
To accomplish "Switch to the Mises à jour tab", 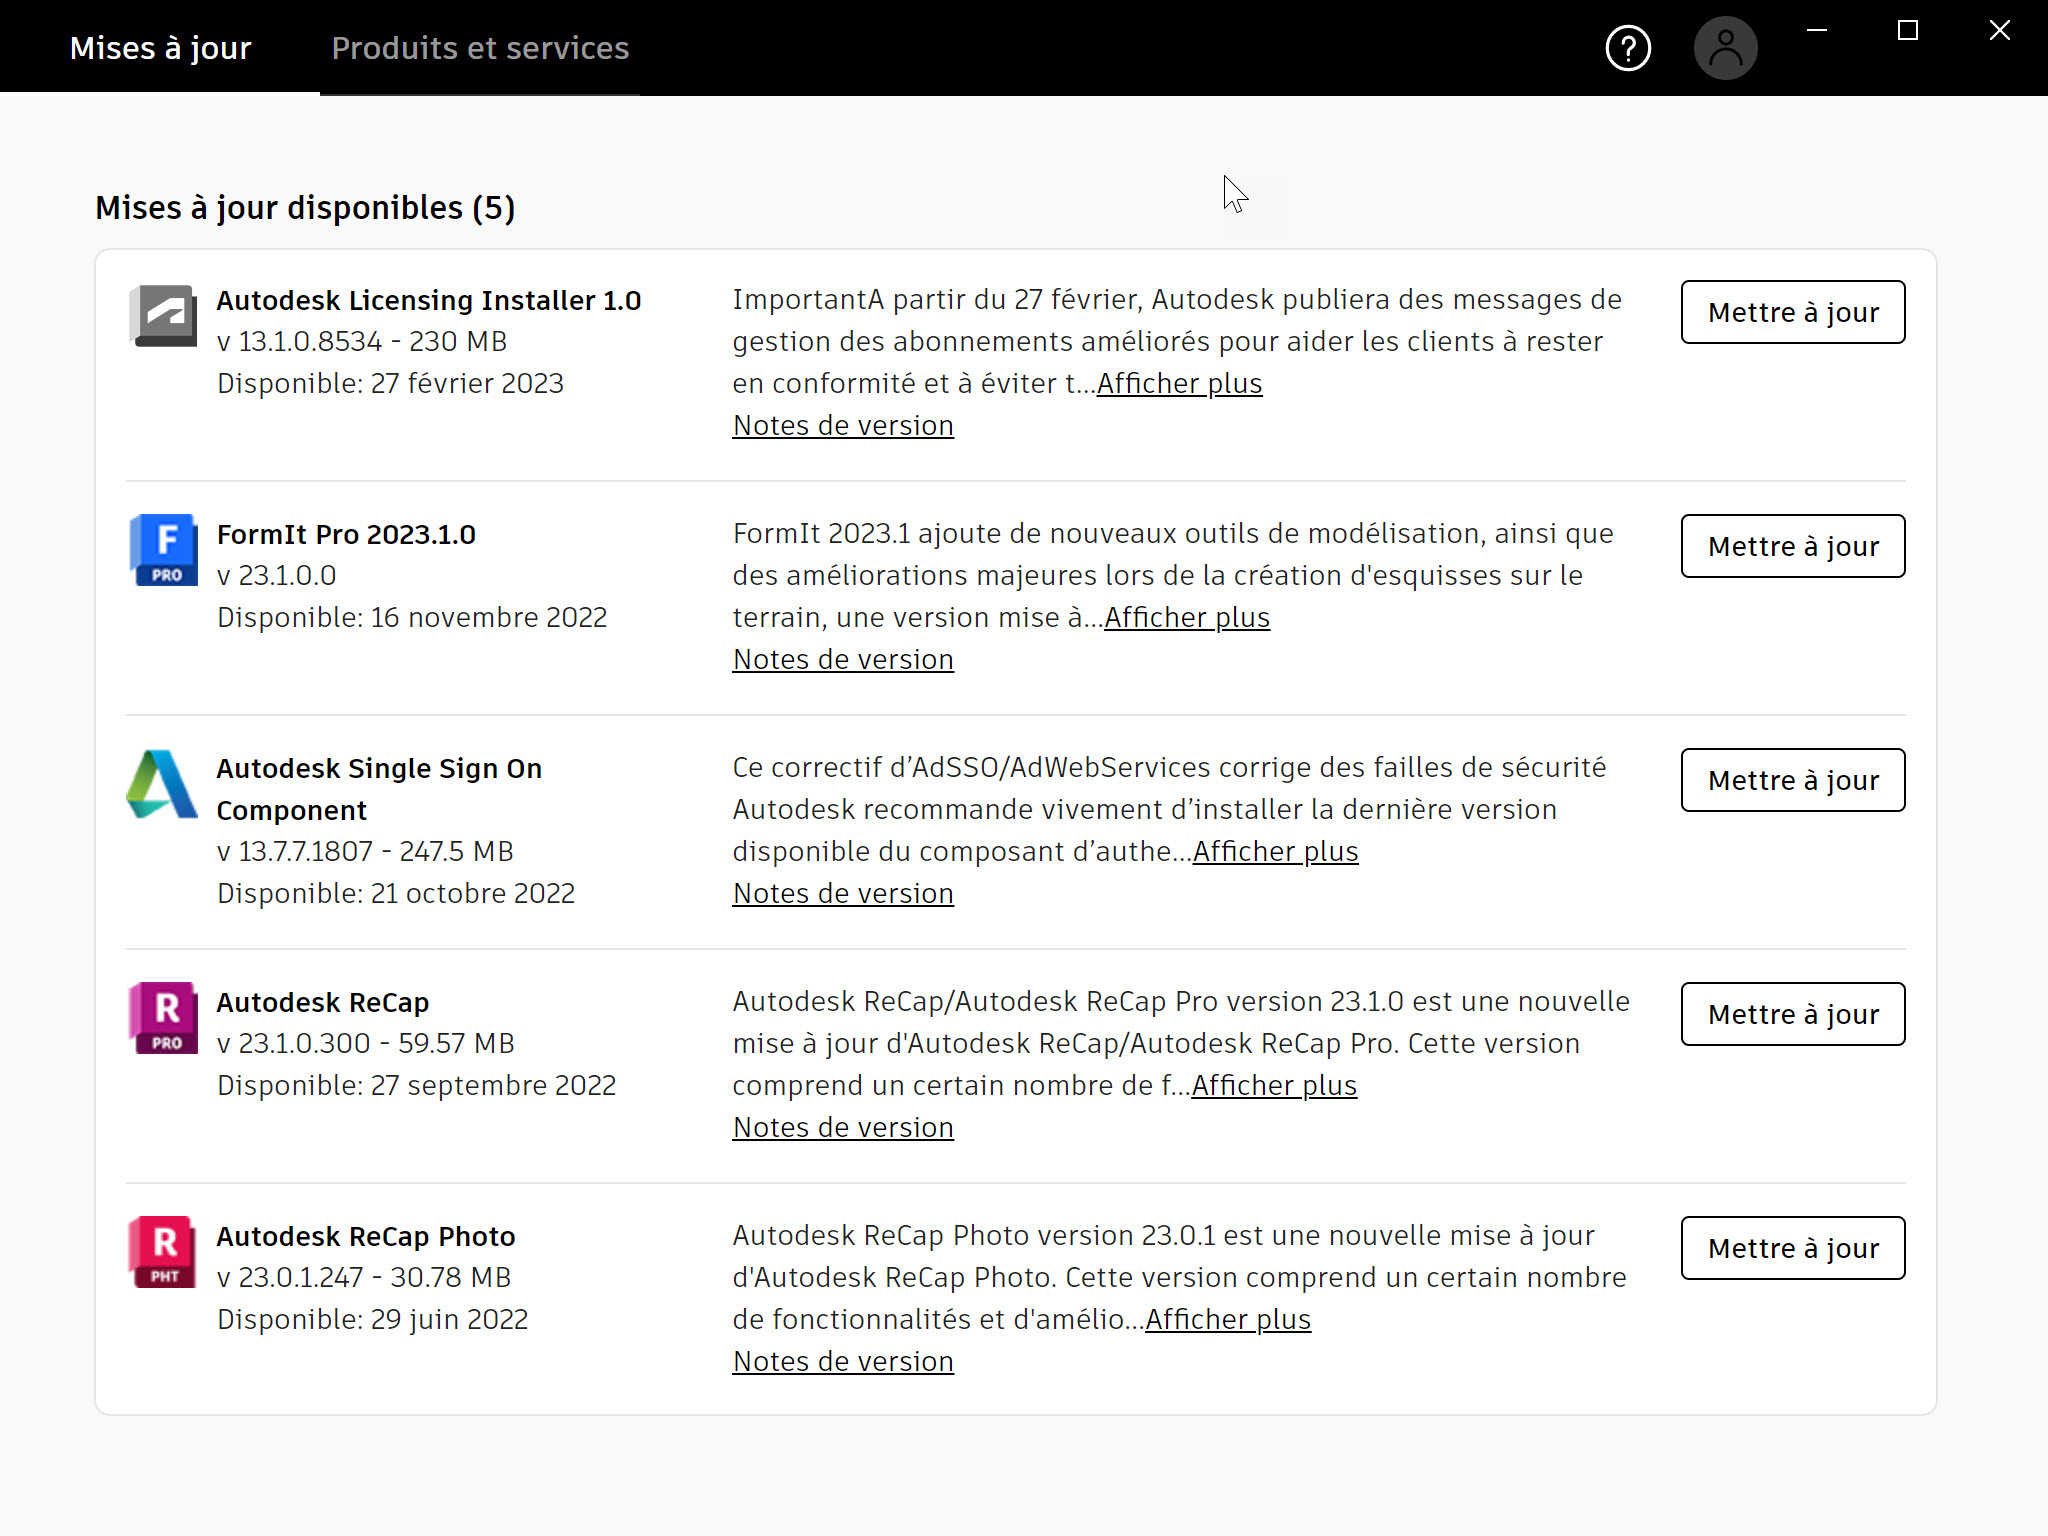I will point(160,47).
